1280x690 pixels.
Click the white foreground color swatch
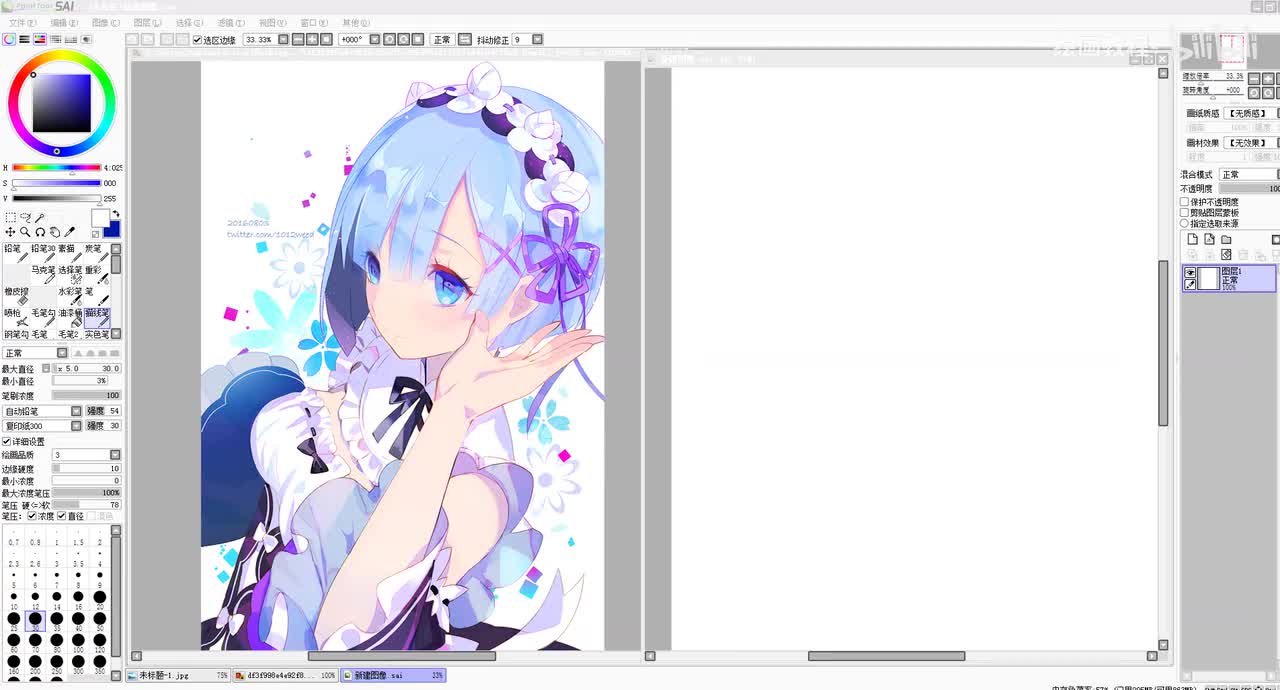coord(100,218)
